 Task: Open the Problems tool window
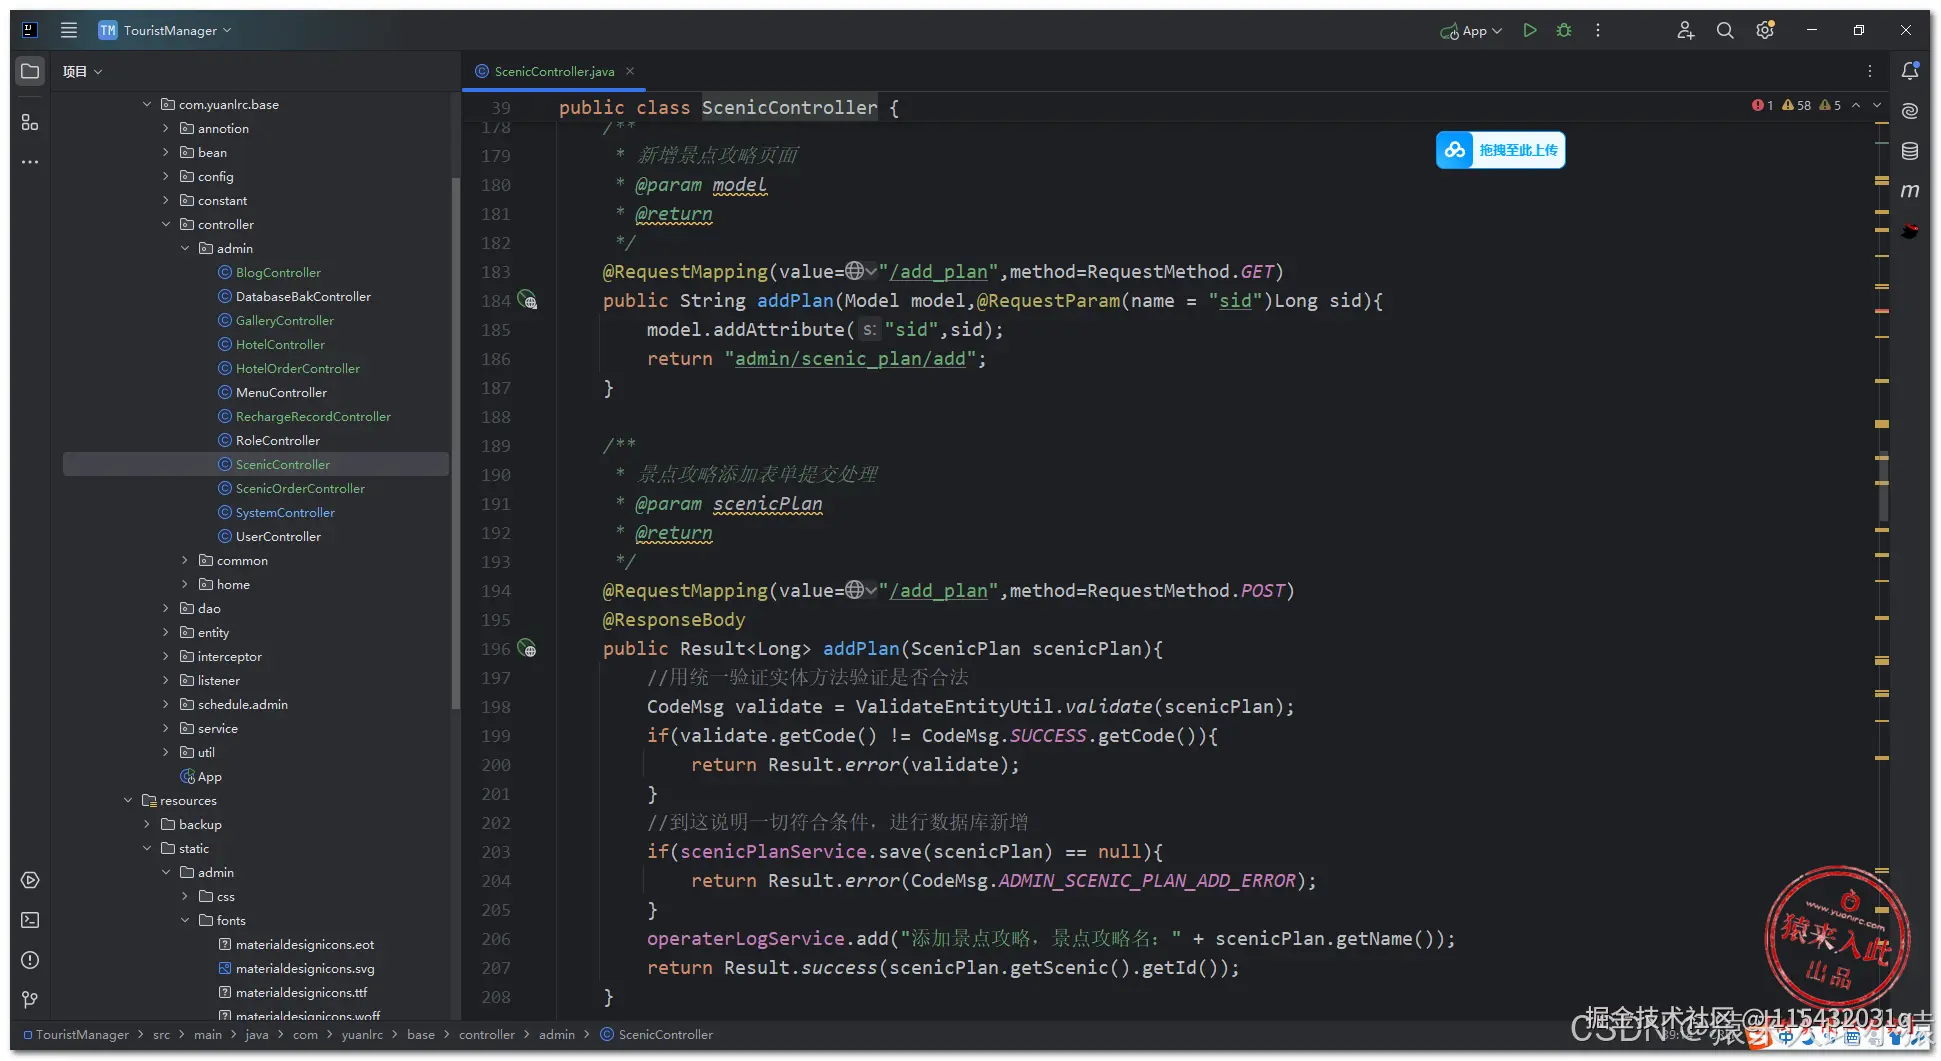30,960
